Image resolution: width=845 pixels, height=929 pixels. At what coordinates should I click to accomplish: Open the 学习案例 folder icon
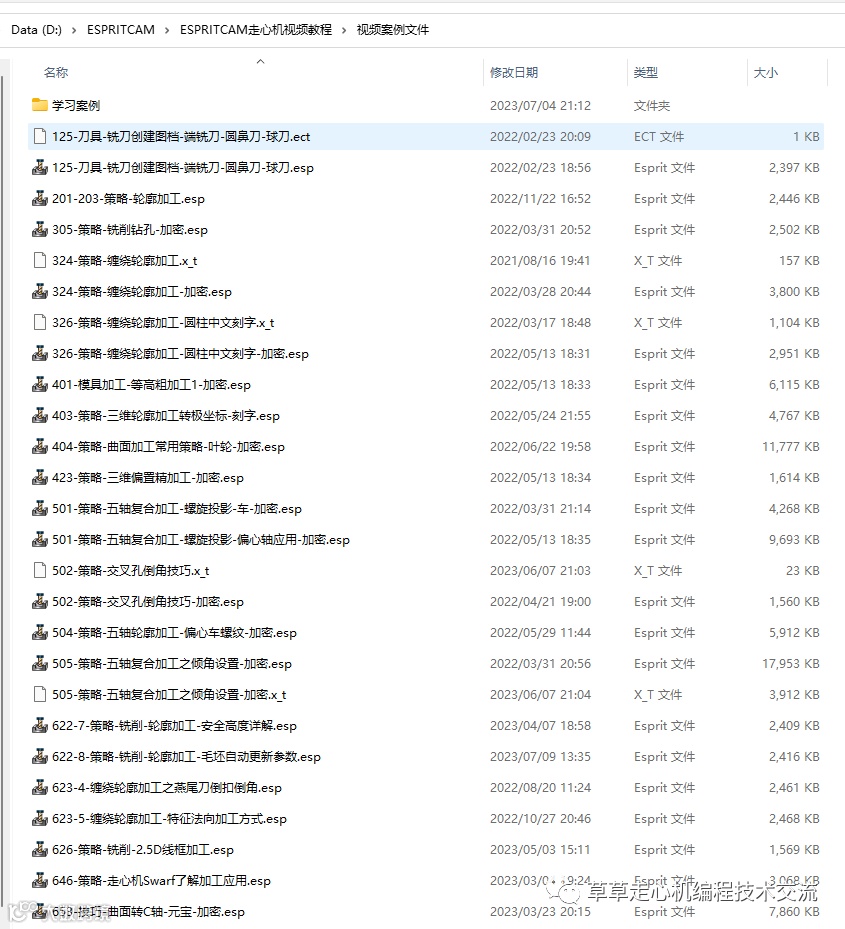(40, 105)
